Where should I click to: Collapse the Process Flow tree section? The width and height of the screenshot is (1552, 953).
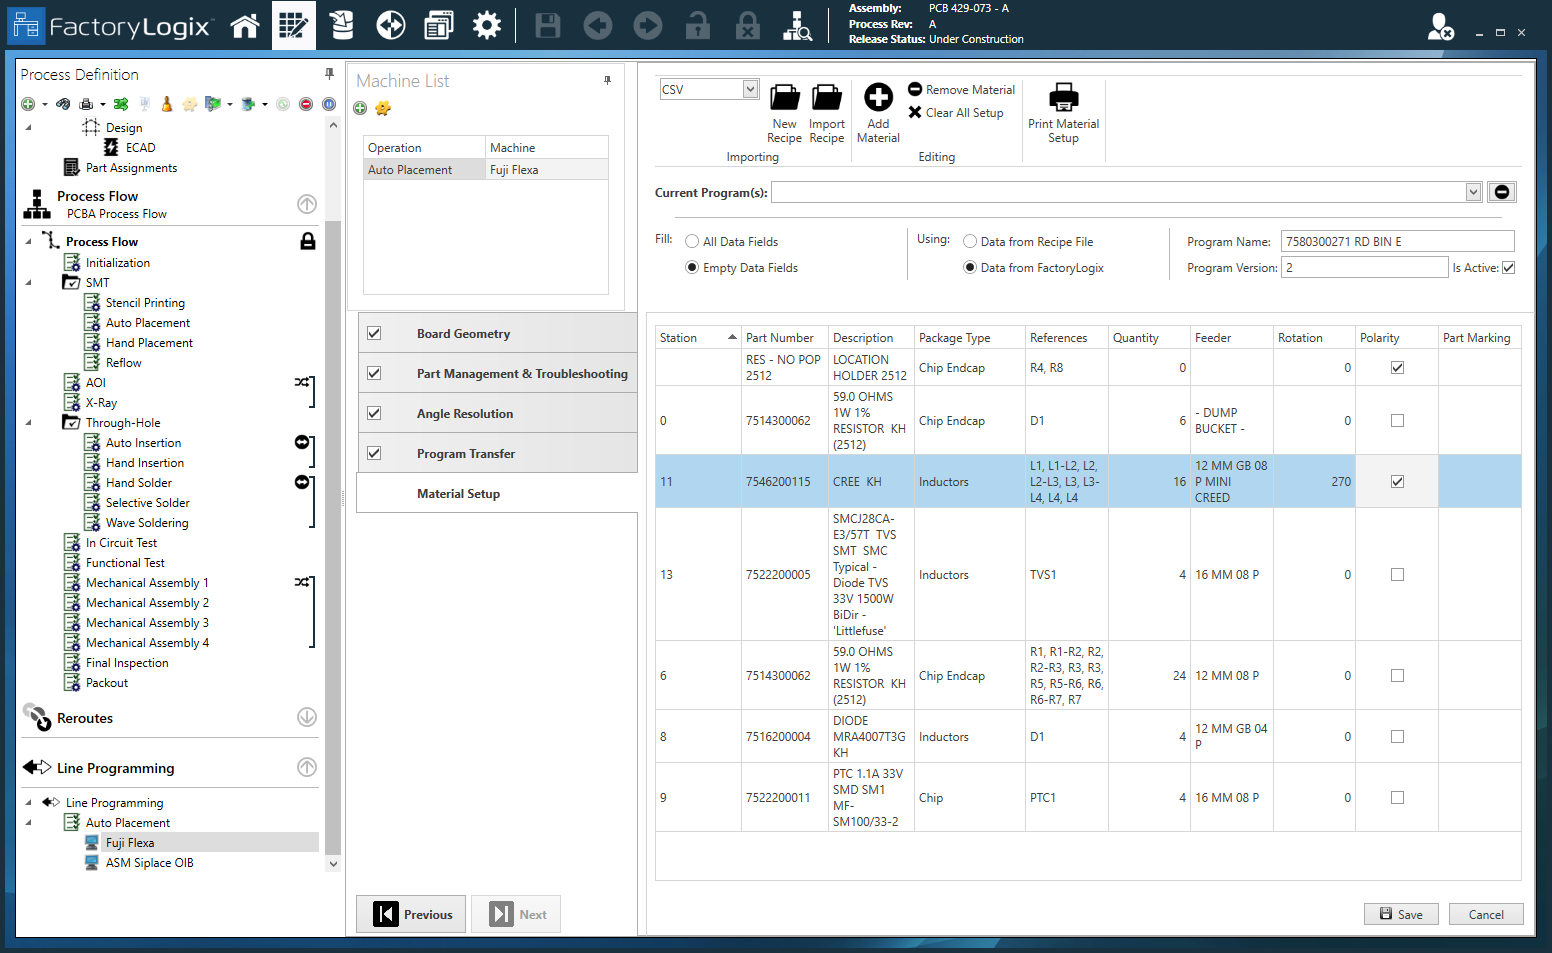click(x=306, y=203)
